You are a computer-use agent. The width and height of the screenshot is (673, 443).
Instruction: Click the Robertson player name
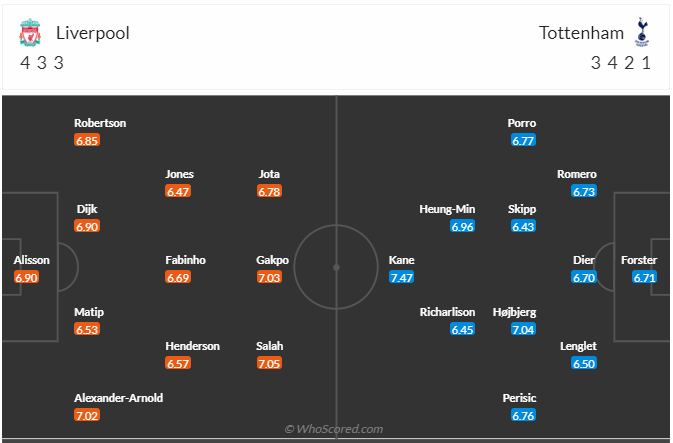(x=100, y=123)
